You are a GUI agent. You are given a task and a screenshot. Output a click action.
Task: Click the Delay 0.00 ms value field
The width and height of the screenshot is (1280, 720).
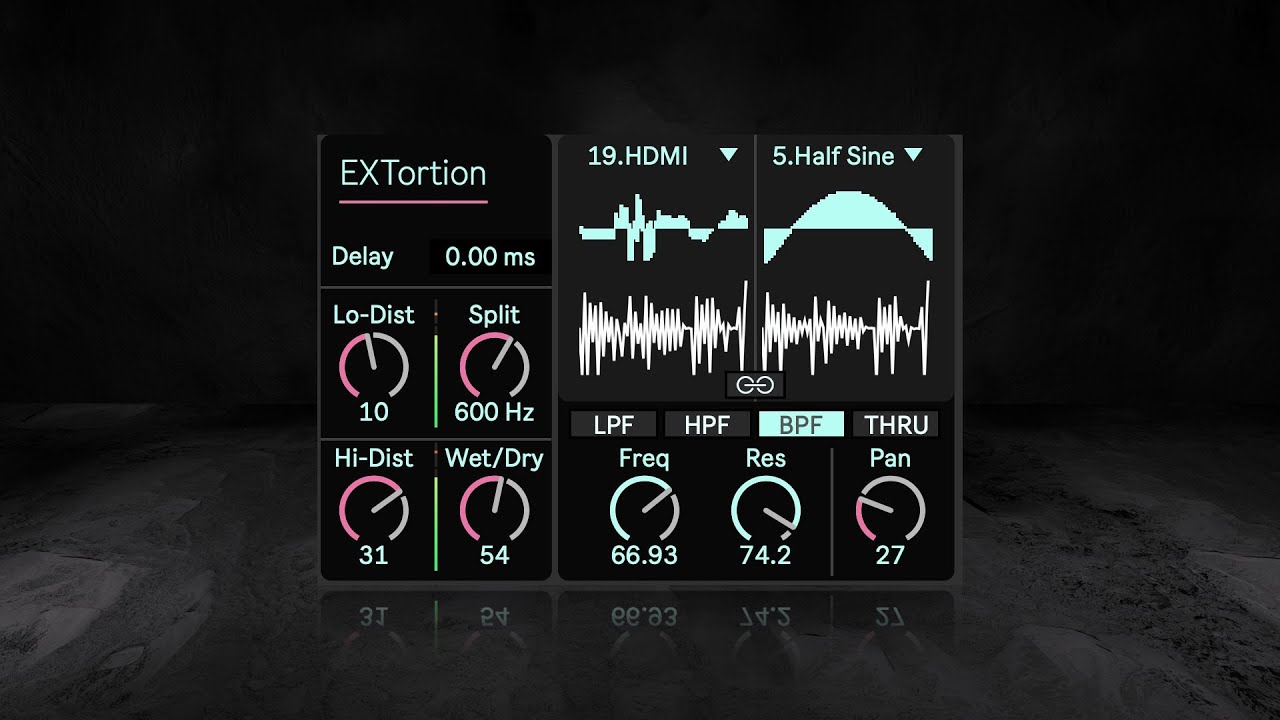(x=490, y=257)
